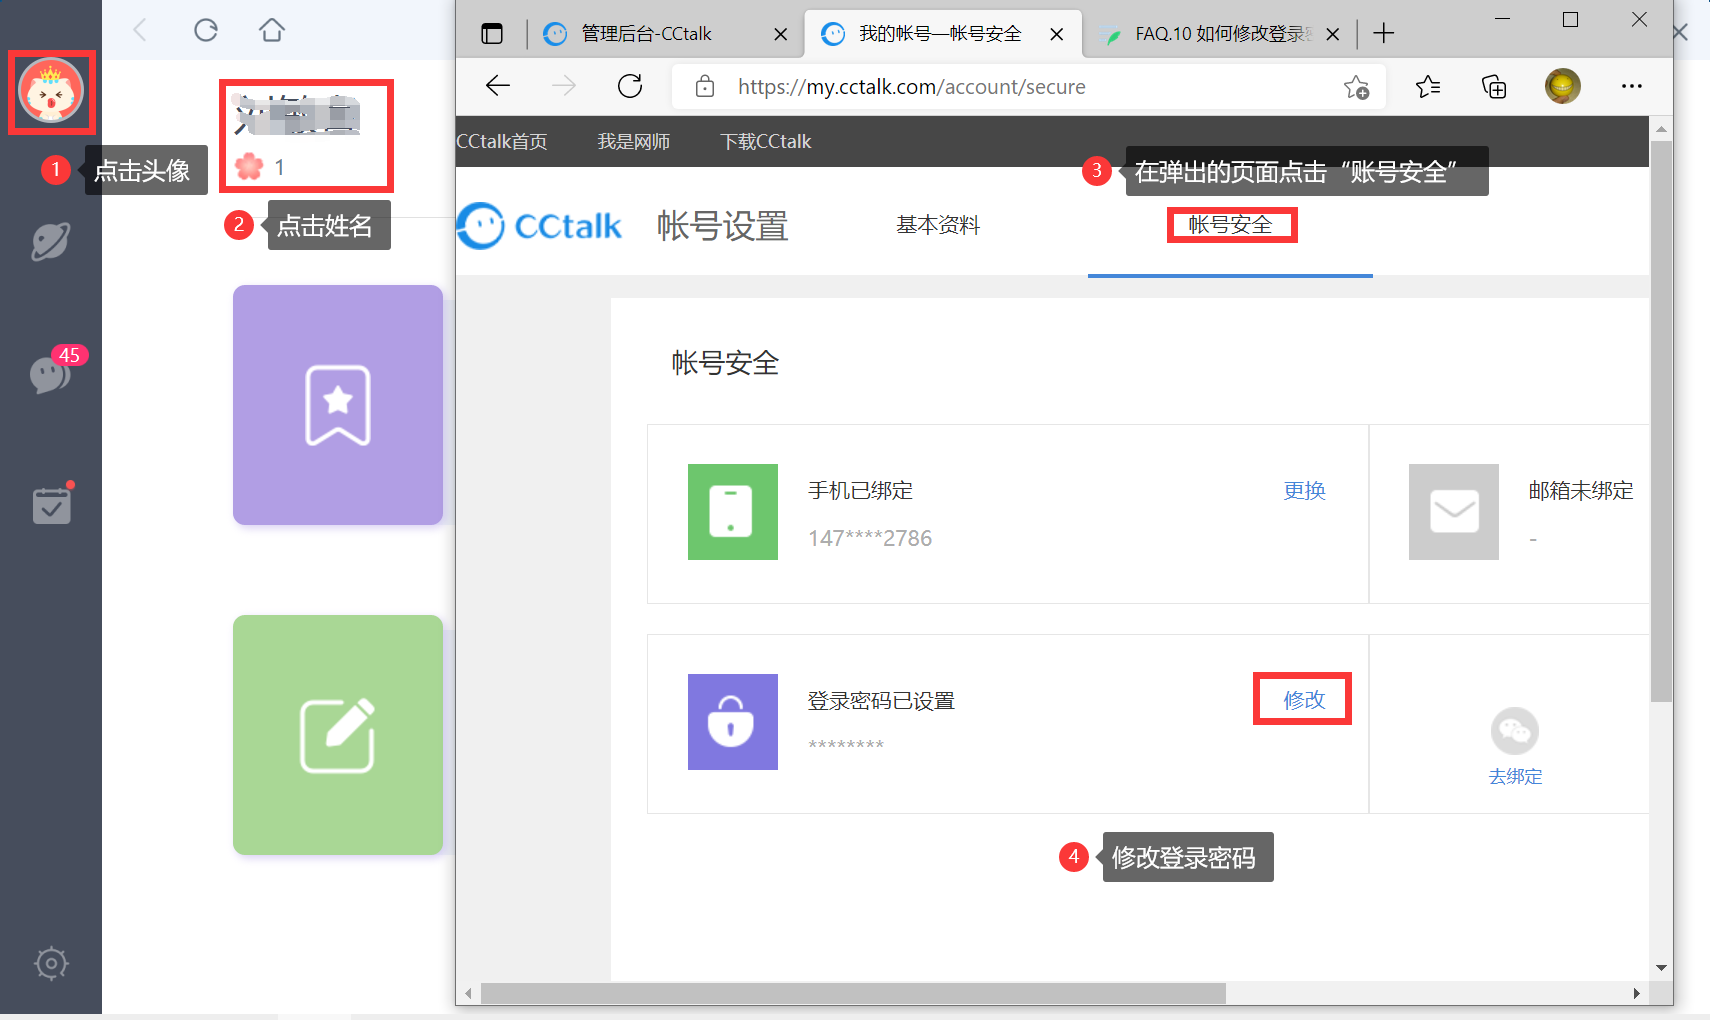The image size is (1710, 1020).
Task: Click the CCtalk back arrow
Action: (x=140, y=31)
